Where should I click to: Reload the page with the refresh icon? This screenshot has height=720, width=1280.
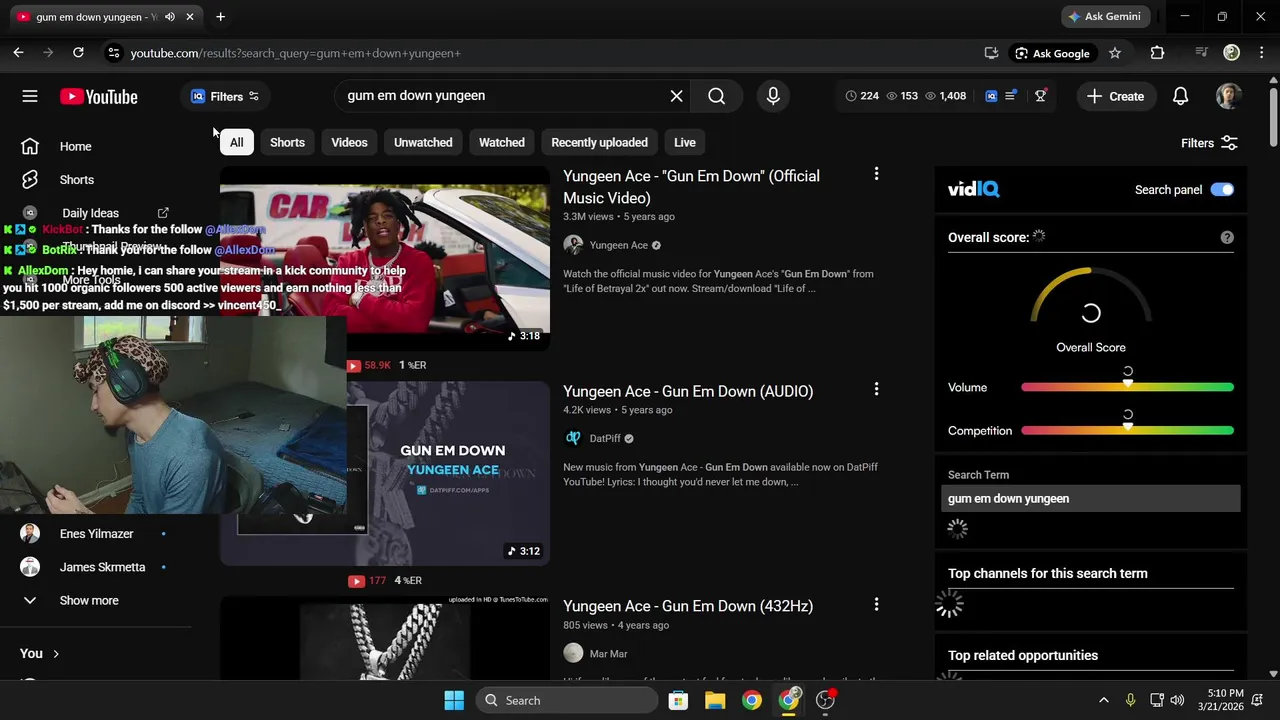(78, 53)
